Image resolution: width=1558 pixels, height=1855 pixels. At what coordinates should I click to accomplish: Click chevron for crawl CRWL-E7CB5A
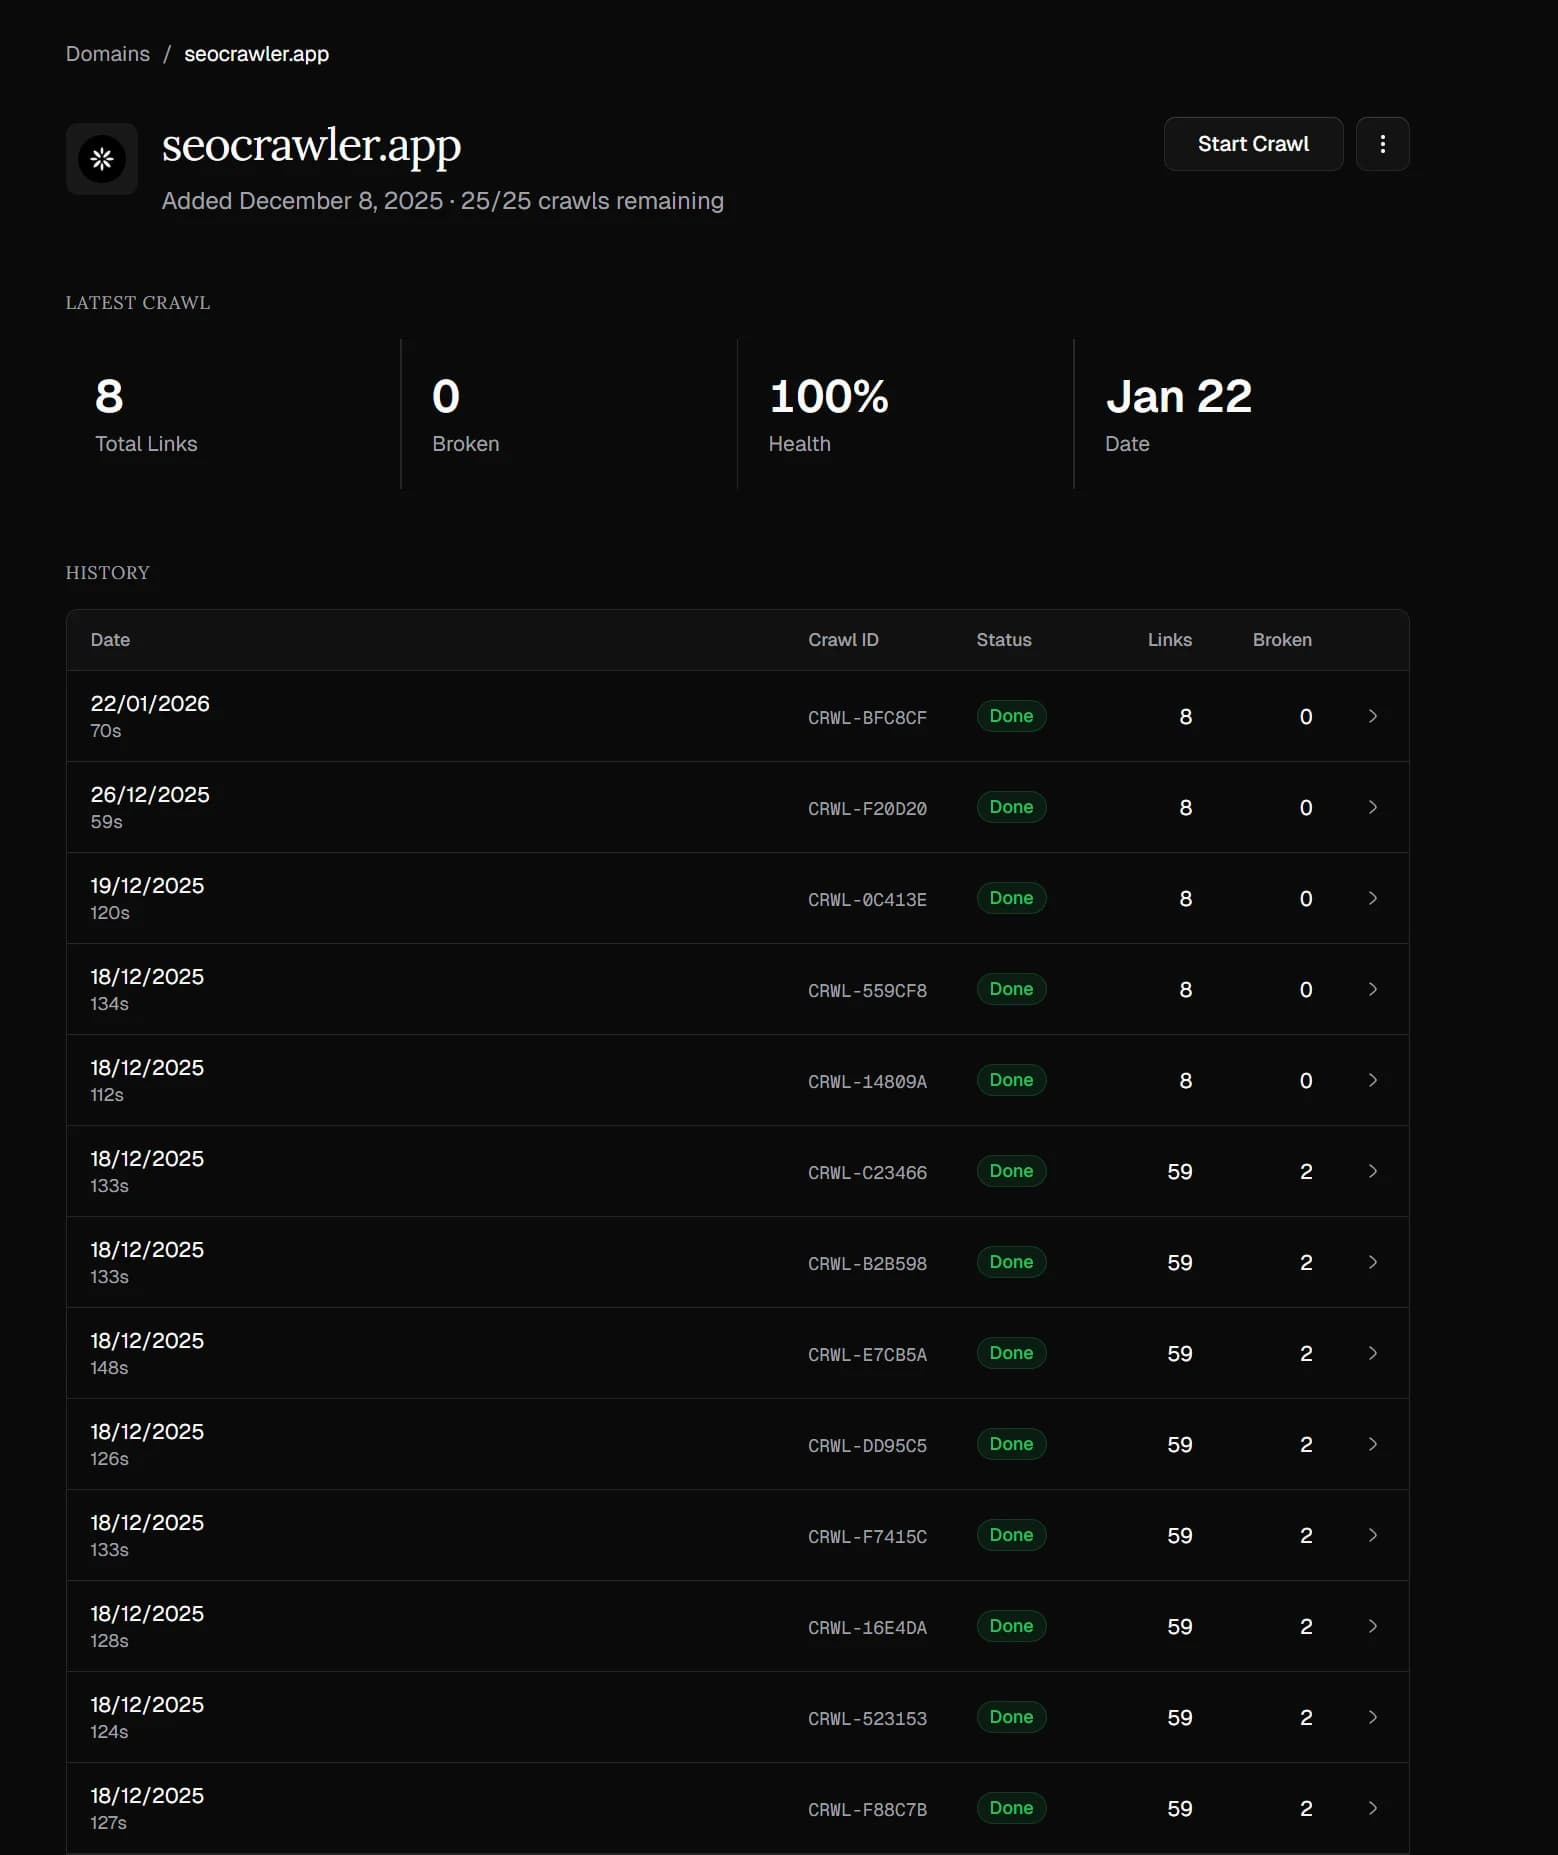(x=1373, y=1353)
